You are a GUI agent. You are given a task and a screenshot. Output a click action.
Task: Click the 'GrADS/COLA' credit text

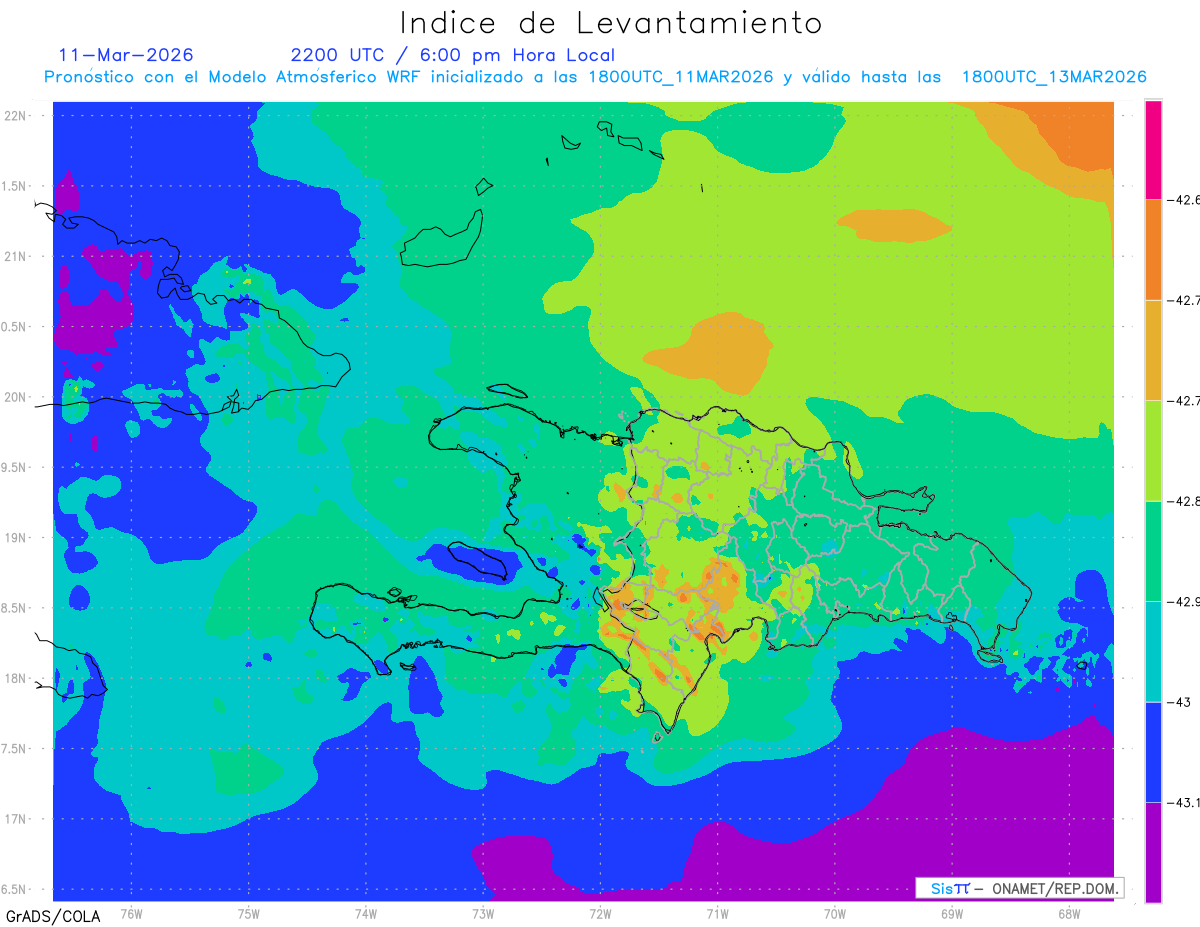pyautogui.click(x=53, y=916)
